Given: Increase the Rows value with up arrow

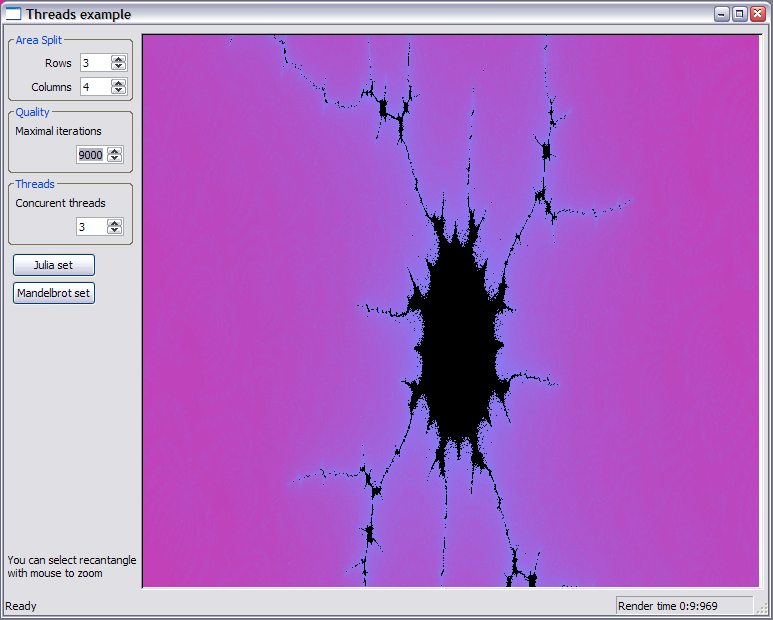Looking at the screenshot, I should [118, 59].
